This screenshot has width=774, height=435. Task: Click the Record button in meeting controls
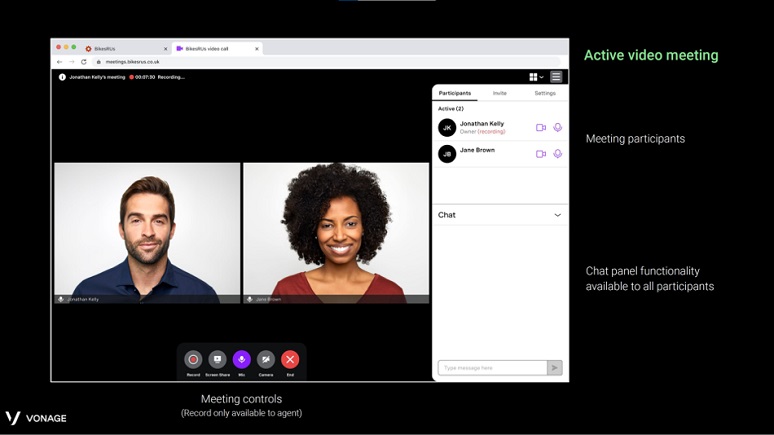coord(193,360)
